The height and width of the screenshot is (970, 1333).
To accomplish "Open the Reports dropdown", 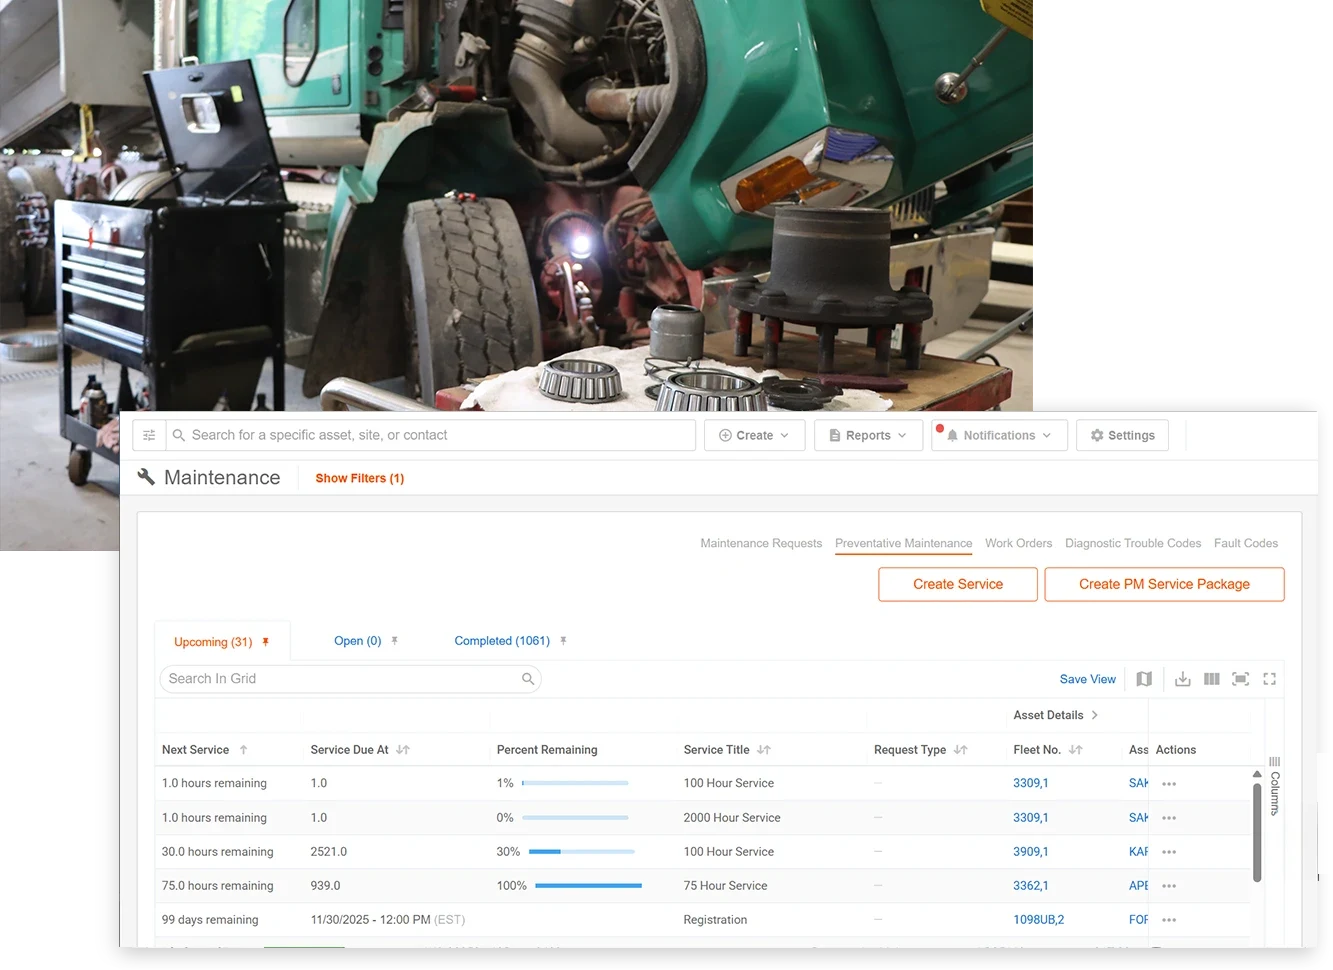I will 868,434.
